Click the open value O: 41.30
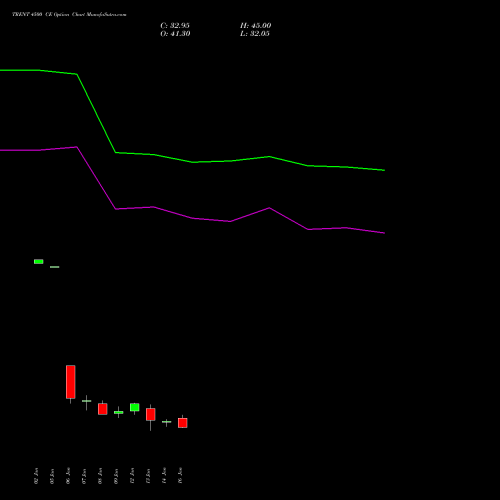Screen dimensions: 500x500 tap(175, 34)
